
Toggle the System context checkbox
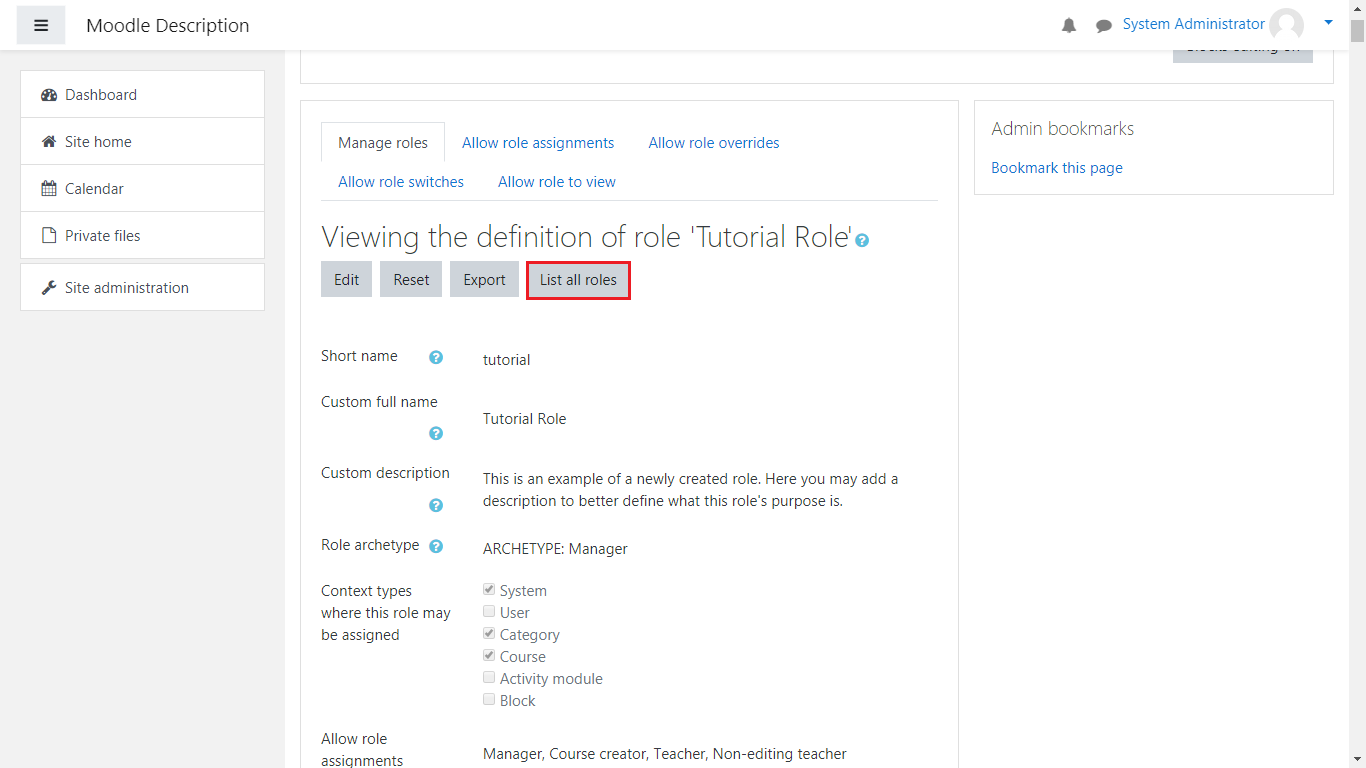(489, 590)
